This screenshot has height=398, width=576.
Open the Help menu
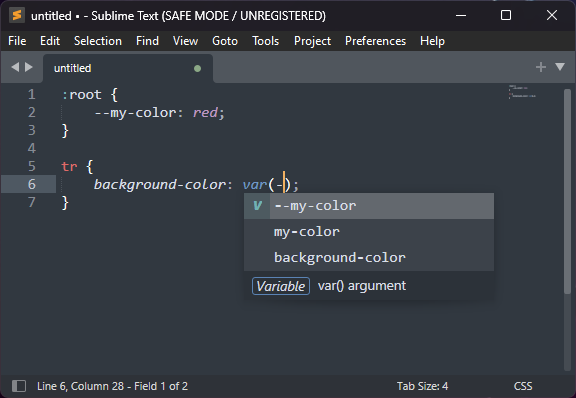(432, 41)
